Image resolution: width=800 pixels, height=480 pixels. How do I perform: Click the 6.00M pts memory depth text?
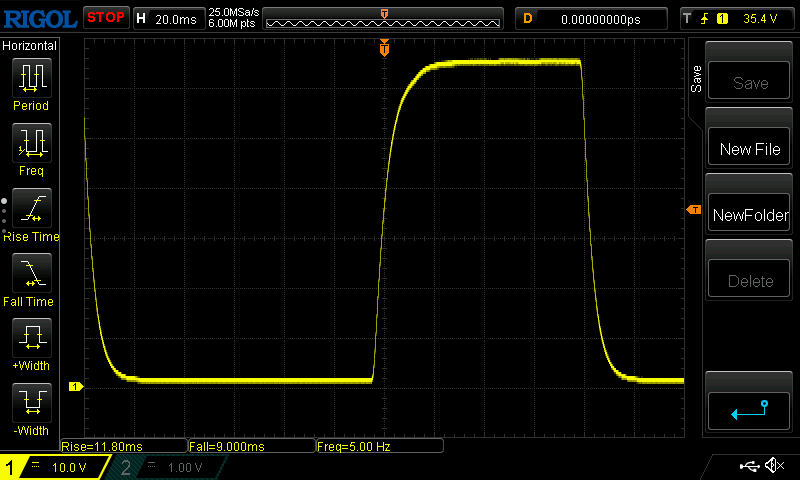click(x=232, y=24)
